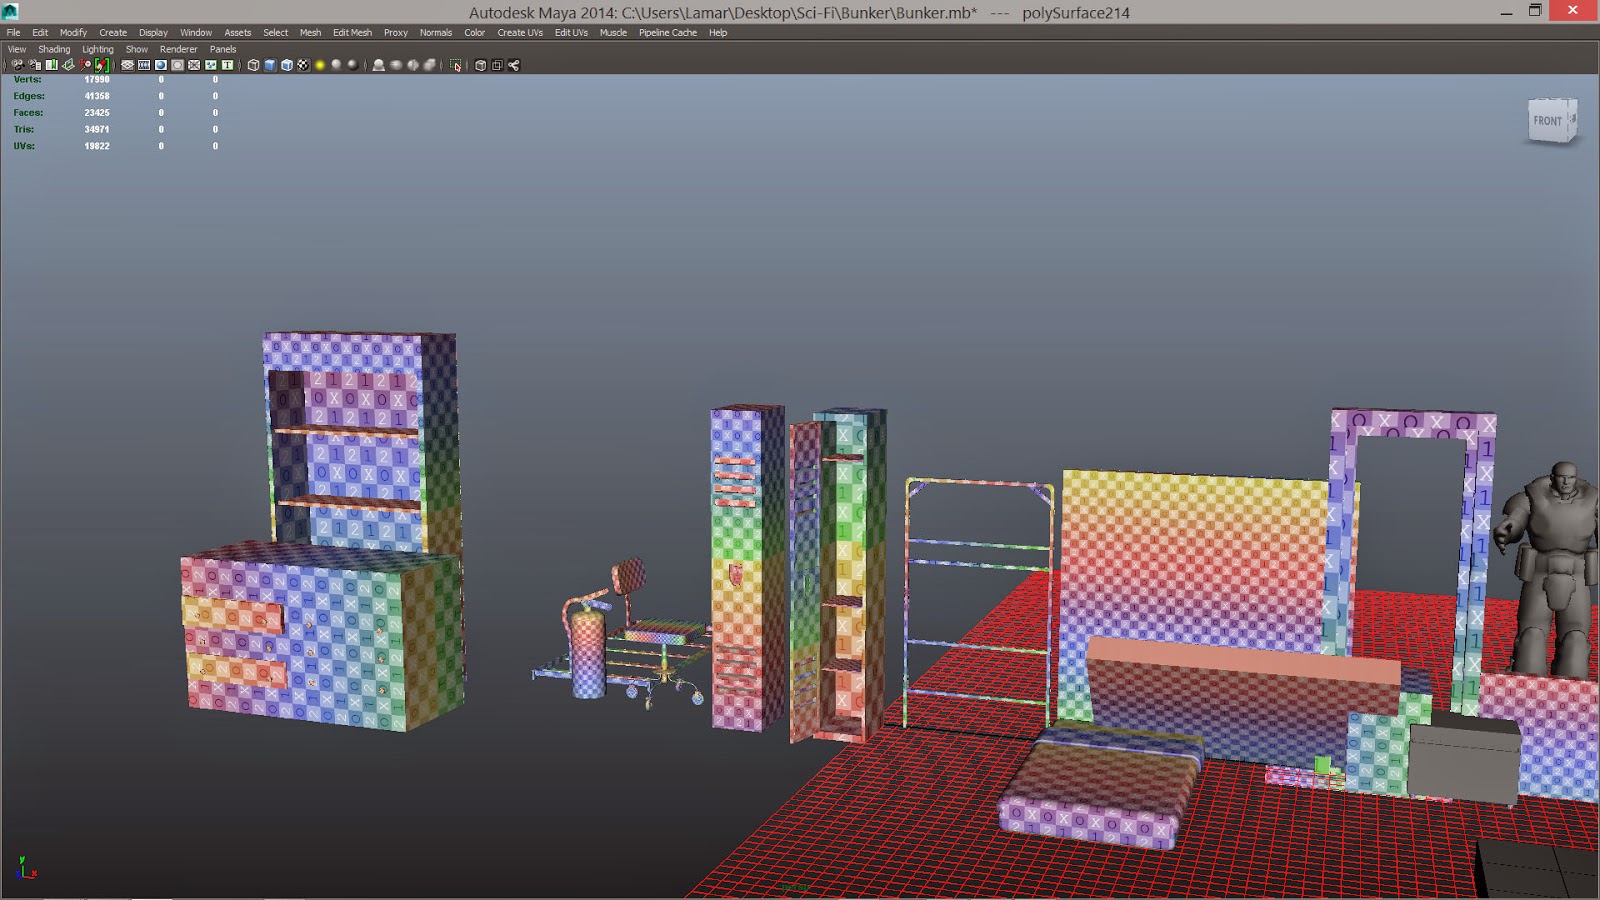The width and height of the screenshot is (1600, 900).
Task: Click the Motion Blur icon
Action: (x=396, y=65)
